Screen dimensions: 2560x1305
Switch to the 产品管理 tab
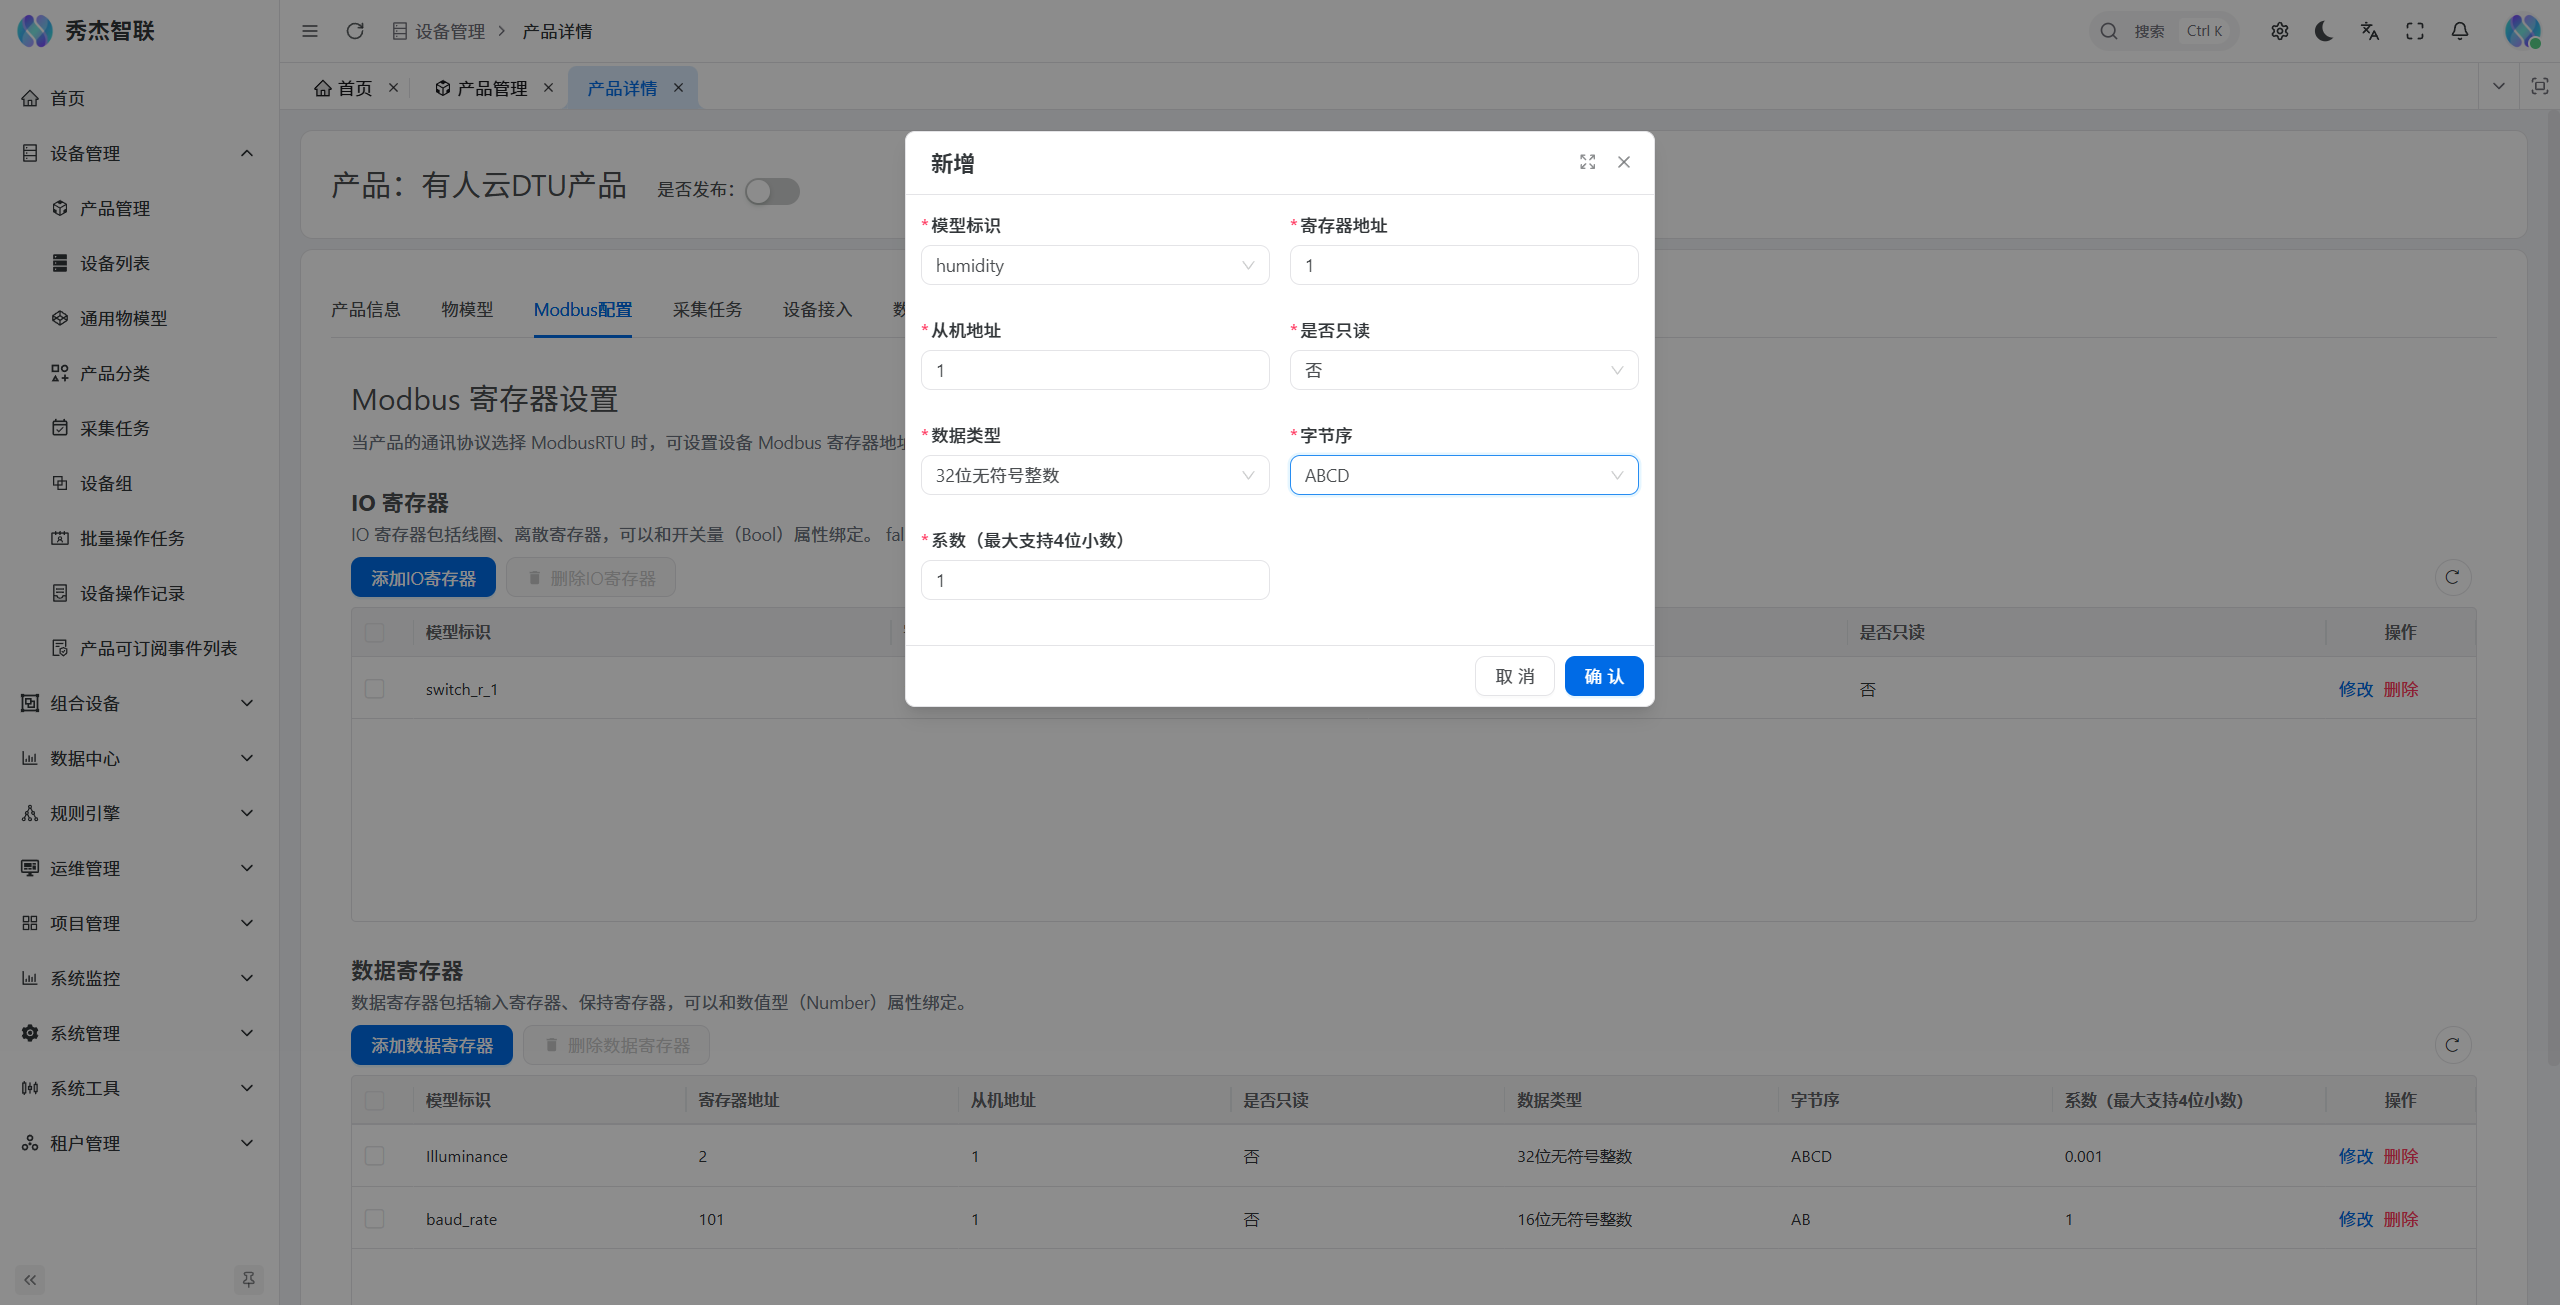click(491, 88)
